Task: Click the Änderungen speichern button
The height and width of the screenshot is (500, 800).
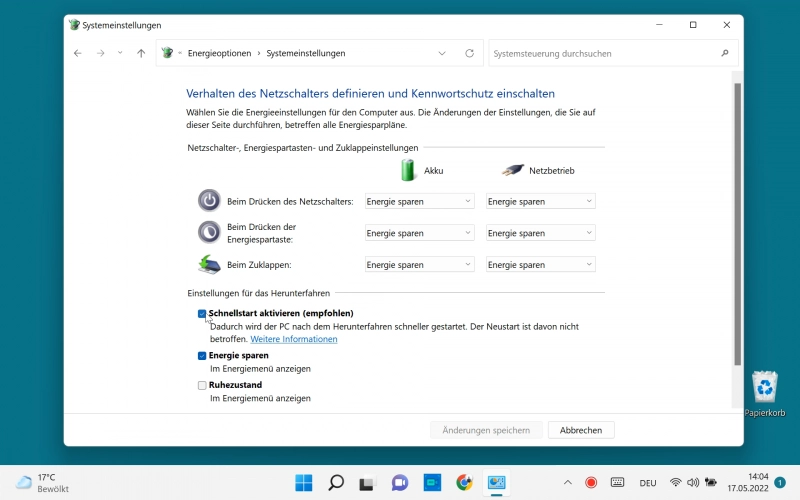Action: pos(486,430)
